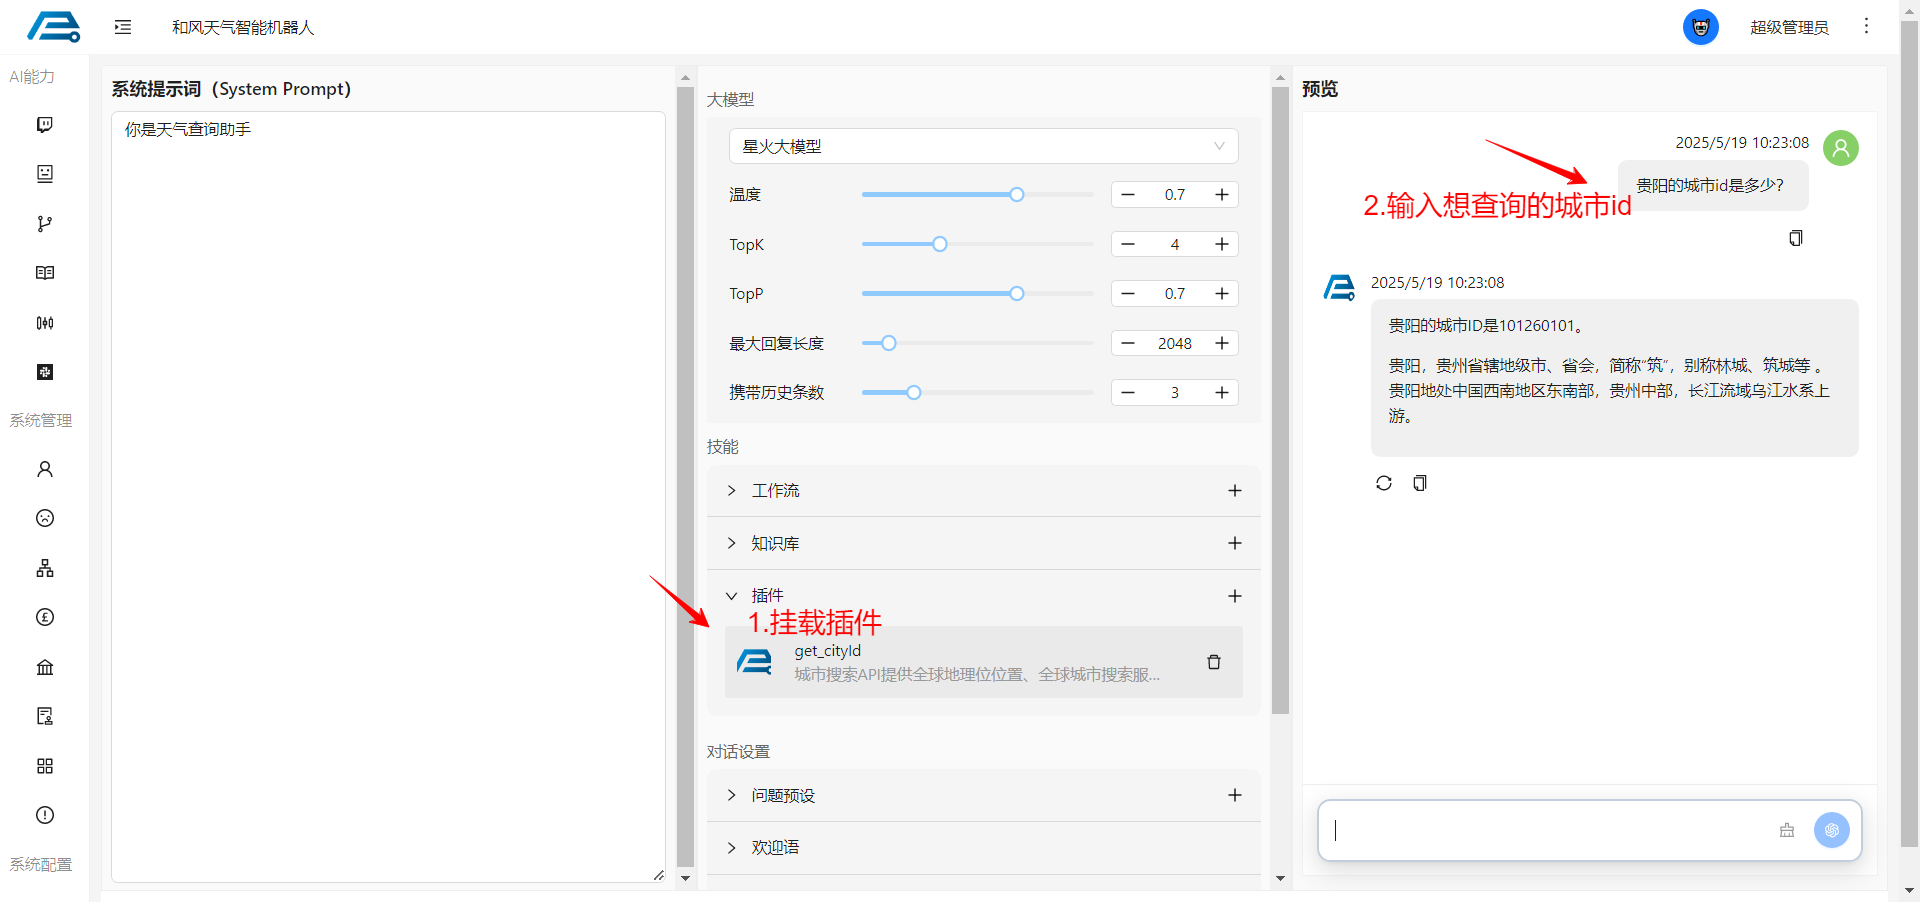Click the regenerate response refresh icon
This screenshot has width=1920, height=902.
(1383, 483)
